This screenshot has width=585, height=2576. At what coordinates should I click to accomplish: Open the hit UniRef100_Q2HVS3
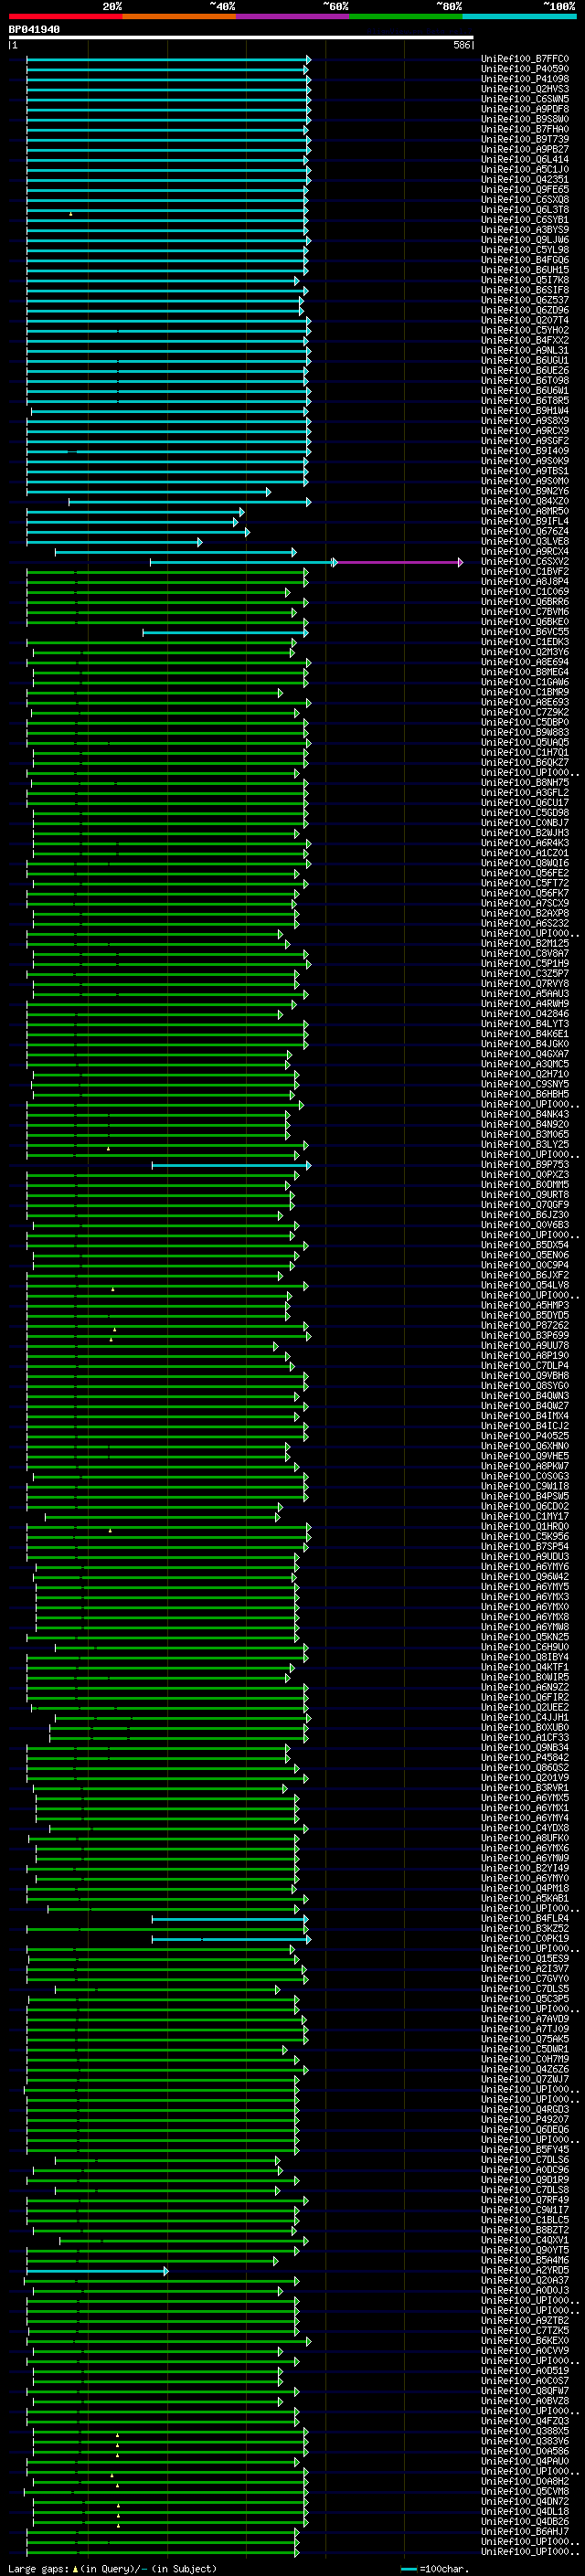525,89
